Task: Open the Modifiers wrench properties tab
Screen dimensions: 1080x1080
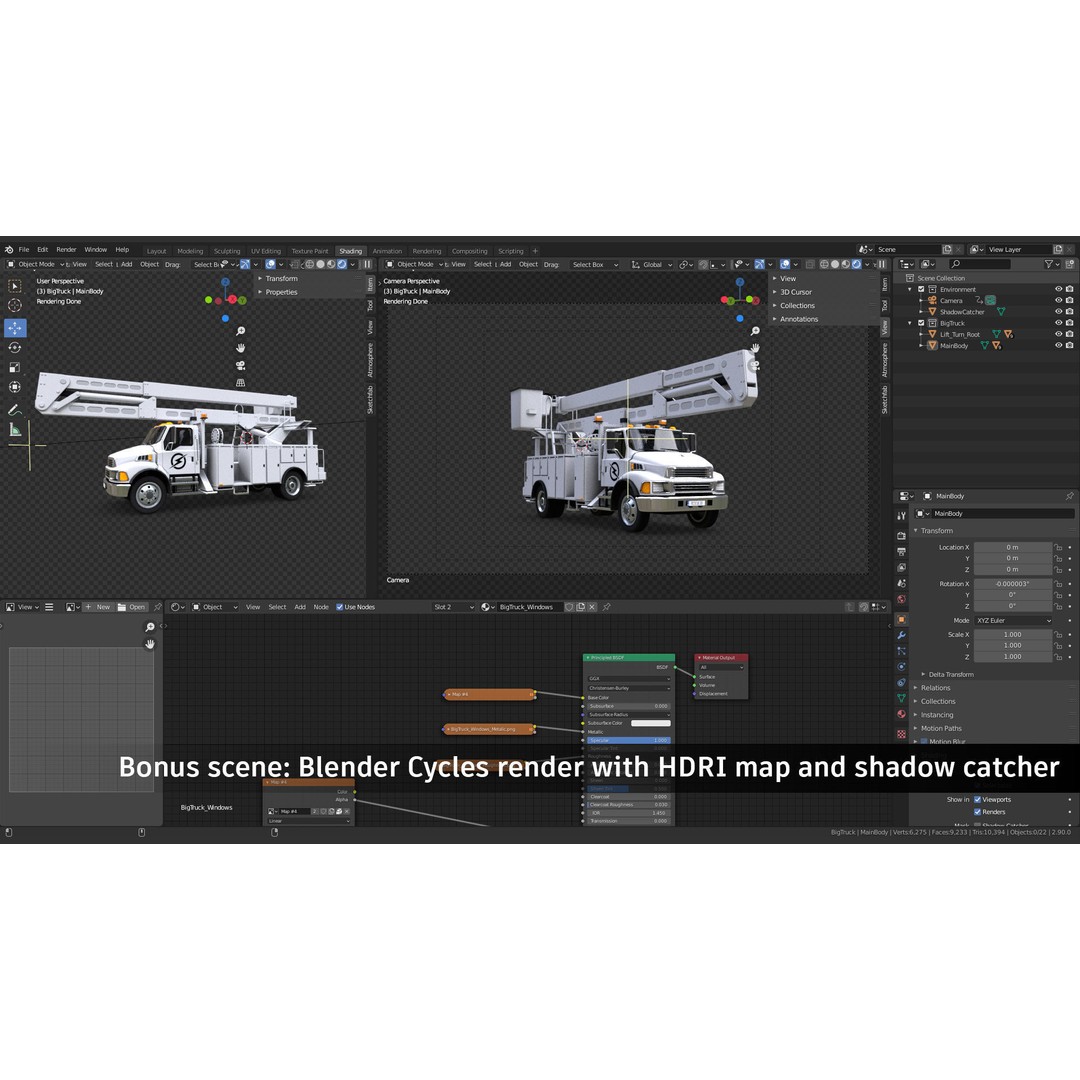Action: [902, 635]
